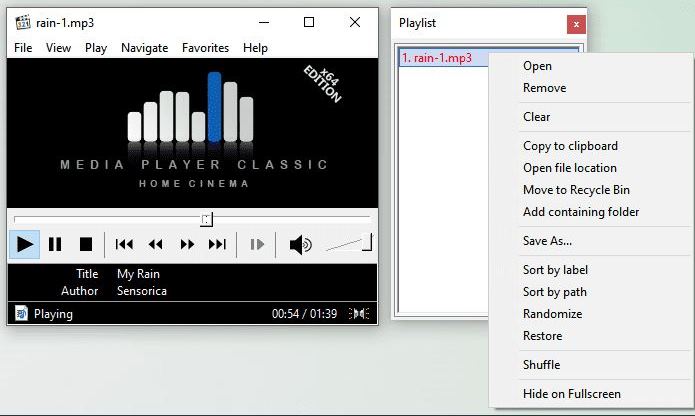Choose Remove from the context menu

coord(544,88)
